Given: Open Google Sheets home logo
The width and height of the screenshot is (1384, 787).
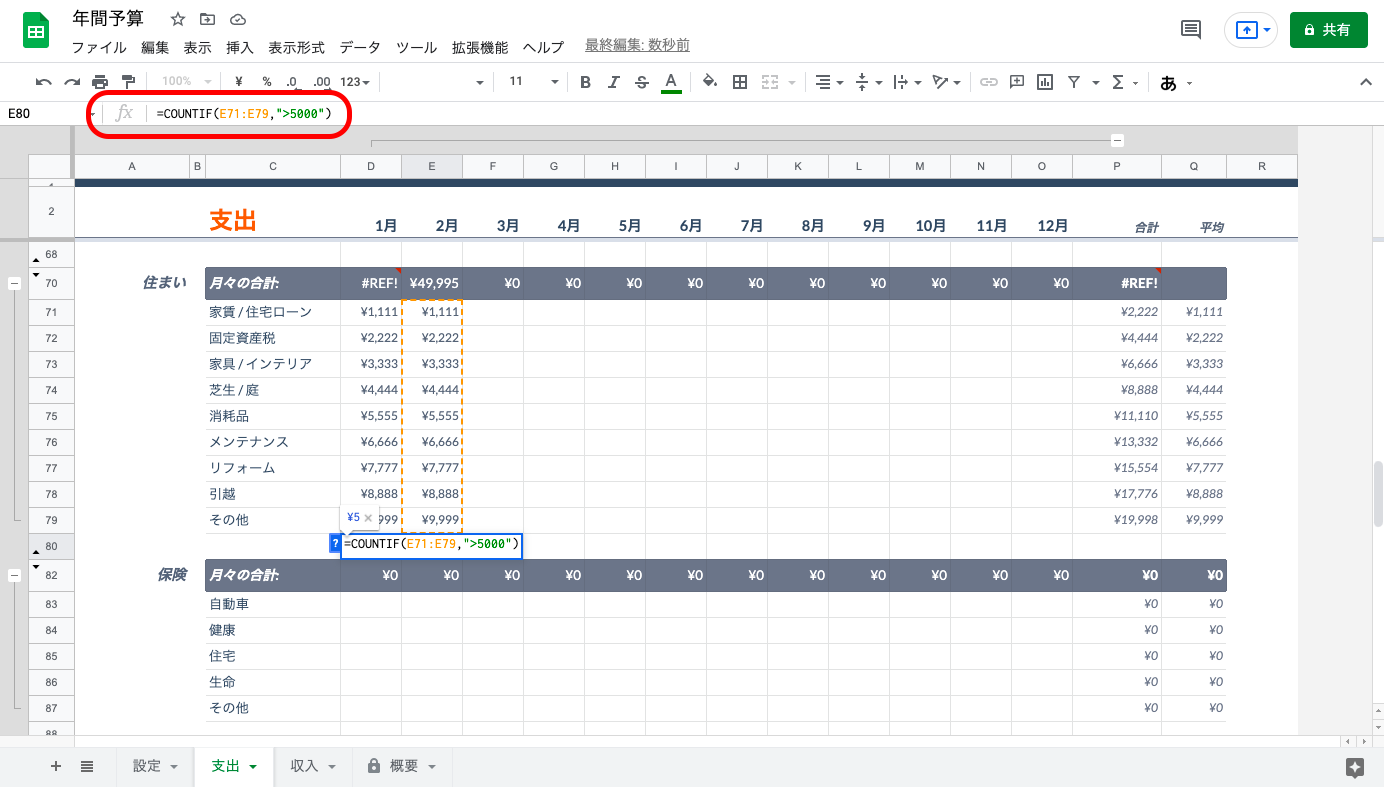Looking at the screenshot, I should pos(37,31).
